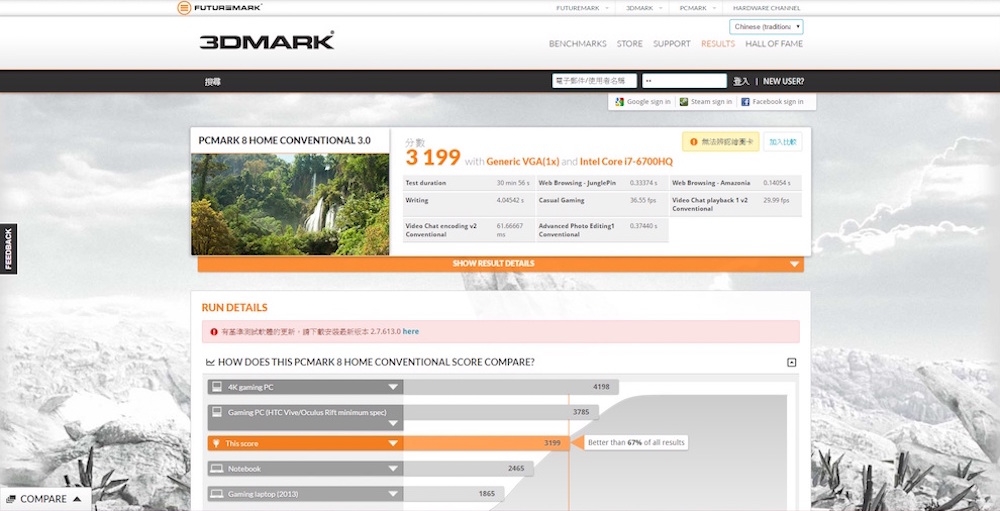Click the Gaming PC 3785 score bar
Screen dimensions: 1000x511
point(501,412)
